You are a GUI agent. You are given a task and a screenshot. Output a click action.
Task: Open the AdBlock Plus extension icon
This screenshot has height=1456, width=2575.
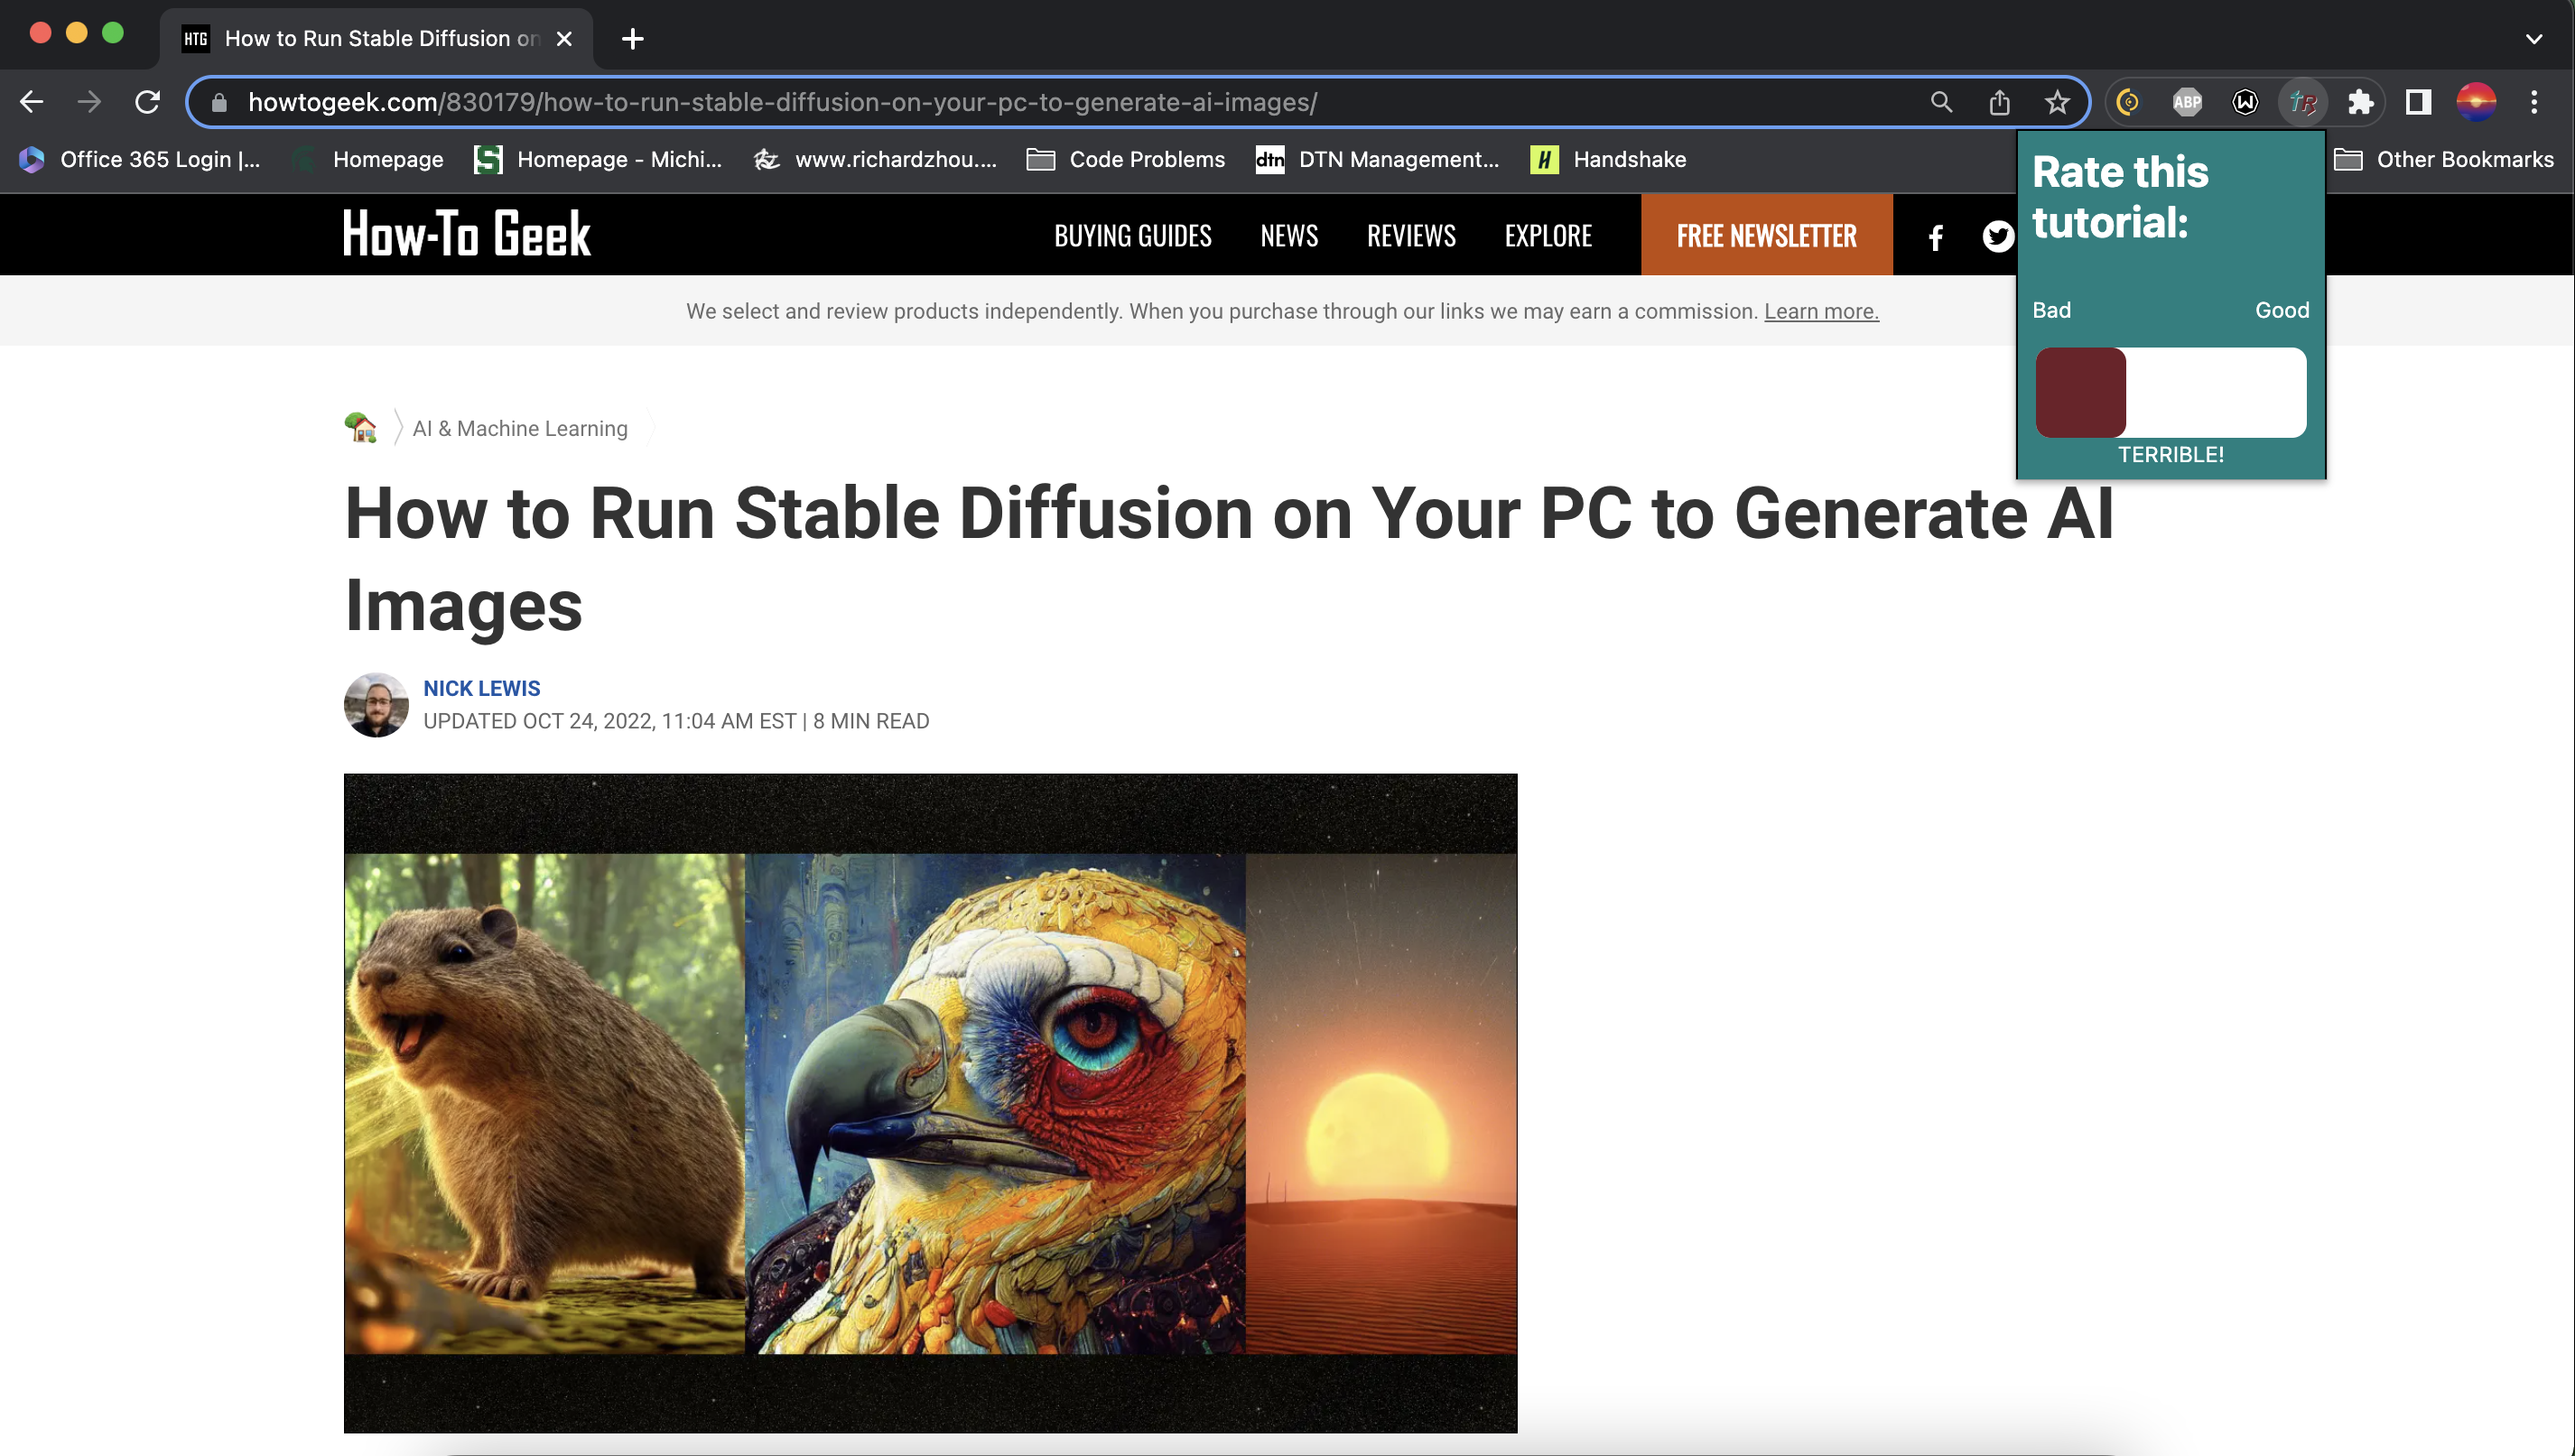[2186, 102]
